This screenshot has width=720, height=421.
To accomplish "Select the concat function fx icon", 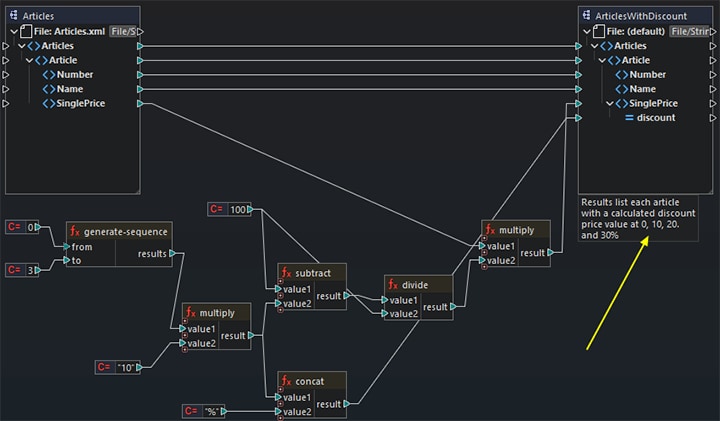I will (x=287, y=381).
